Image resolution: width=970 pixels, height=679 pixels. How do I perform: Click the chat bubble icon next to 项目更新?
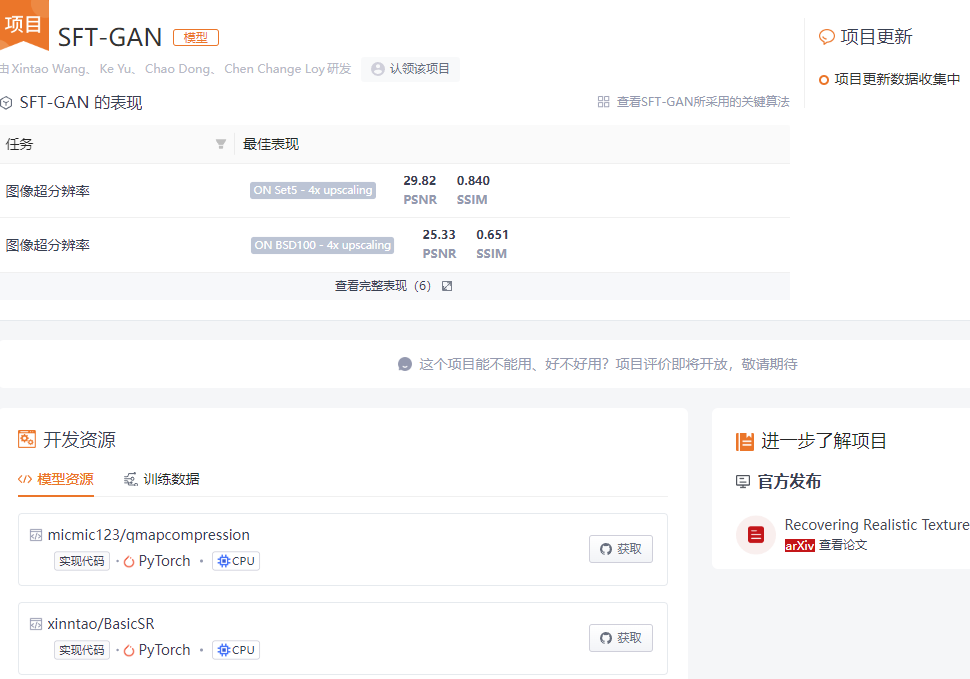click(826, 36)
